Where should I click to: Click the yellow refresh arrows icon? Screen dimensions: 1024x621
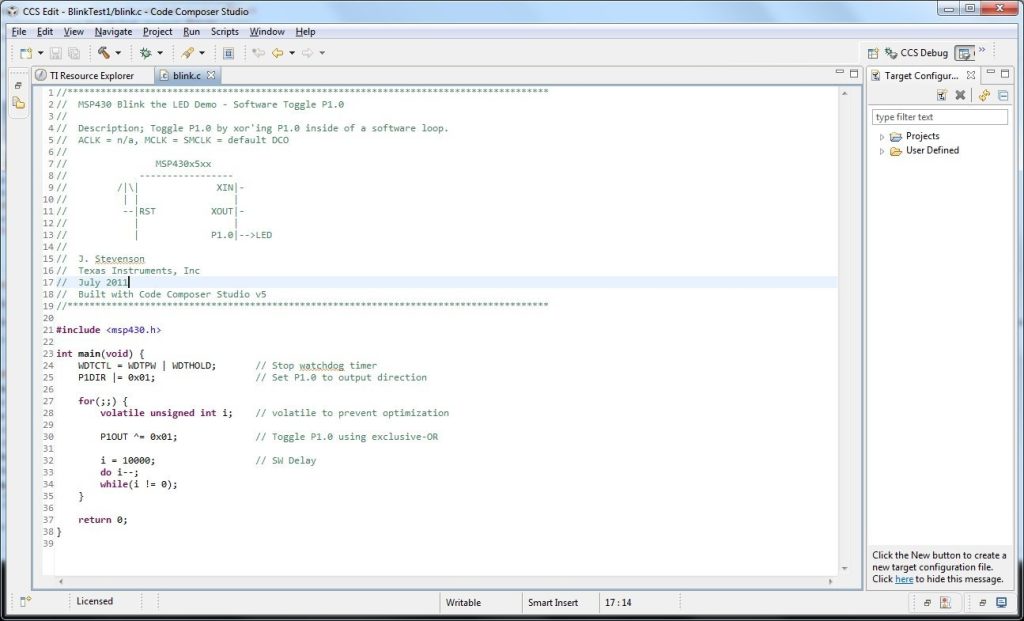click(984, 95)
